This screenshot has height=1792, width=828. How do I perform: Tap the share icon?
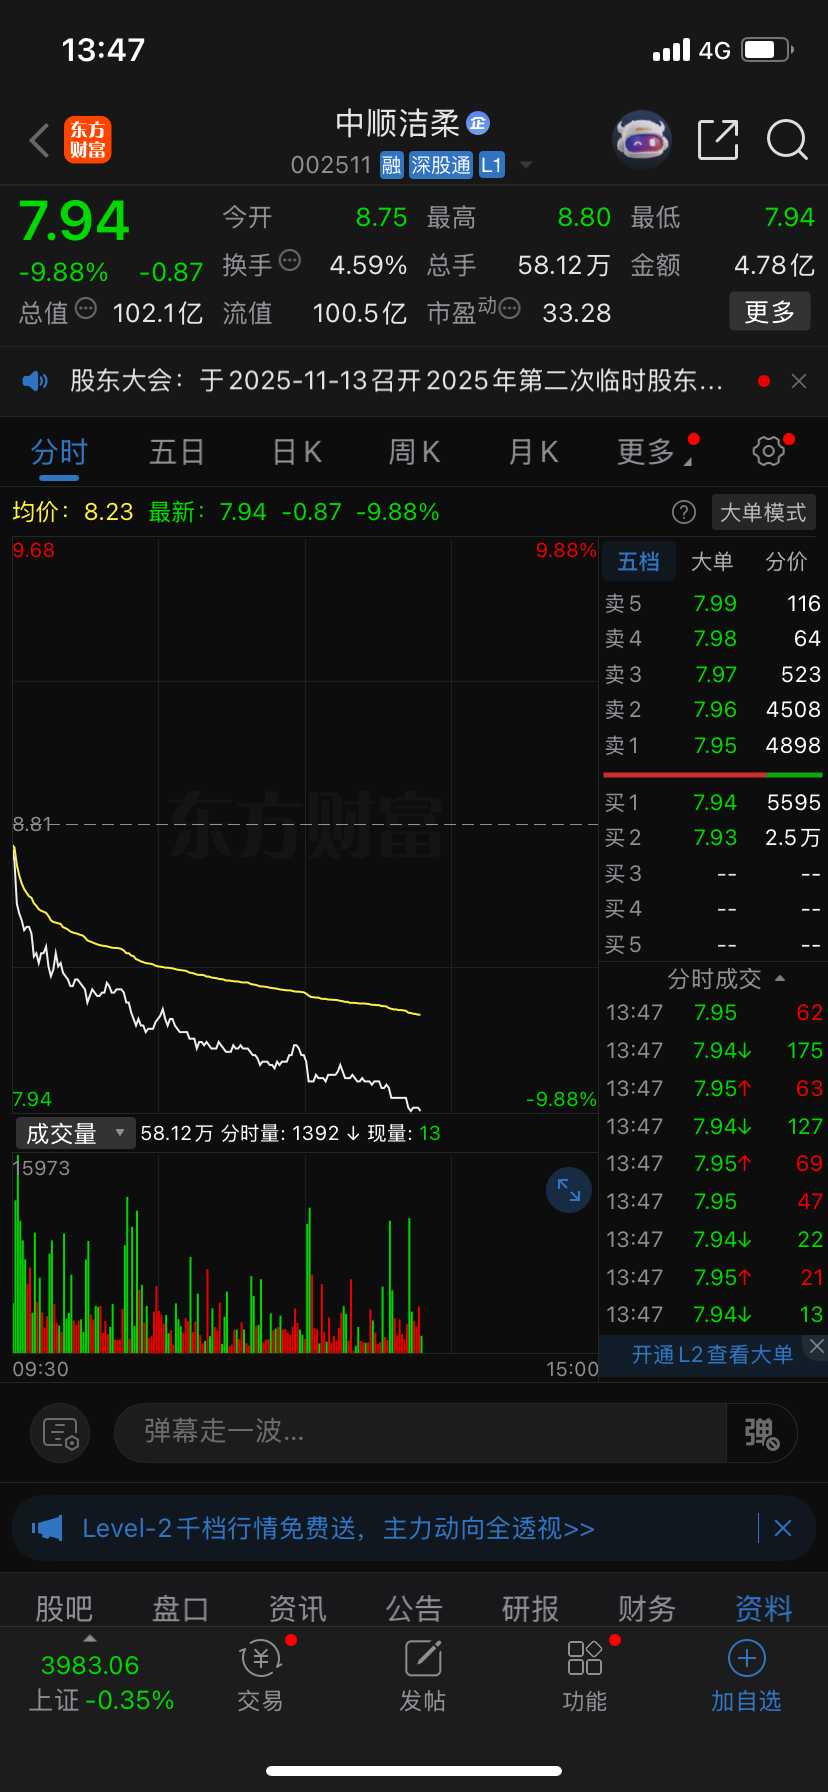[x=718, y=140]
